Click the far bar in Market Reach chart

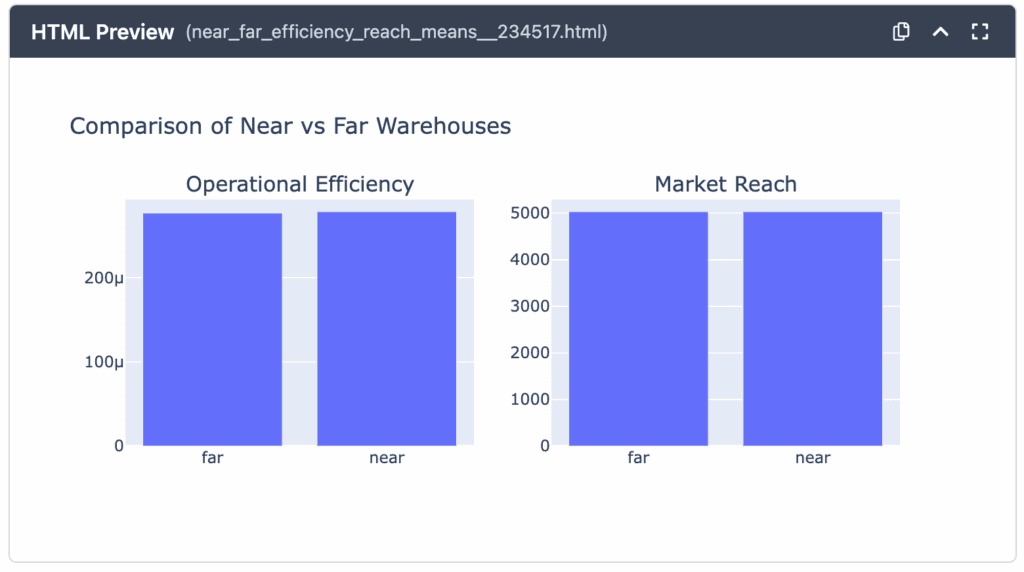638,328
